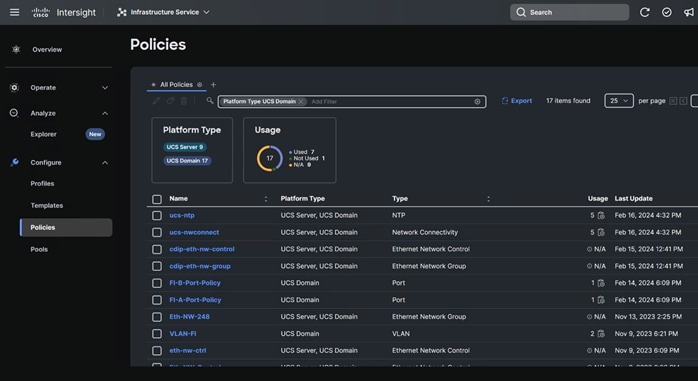Add a new tab with plus icon

coord(213,85)
